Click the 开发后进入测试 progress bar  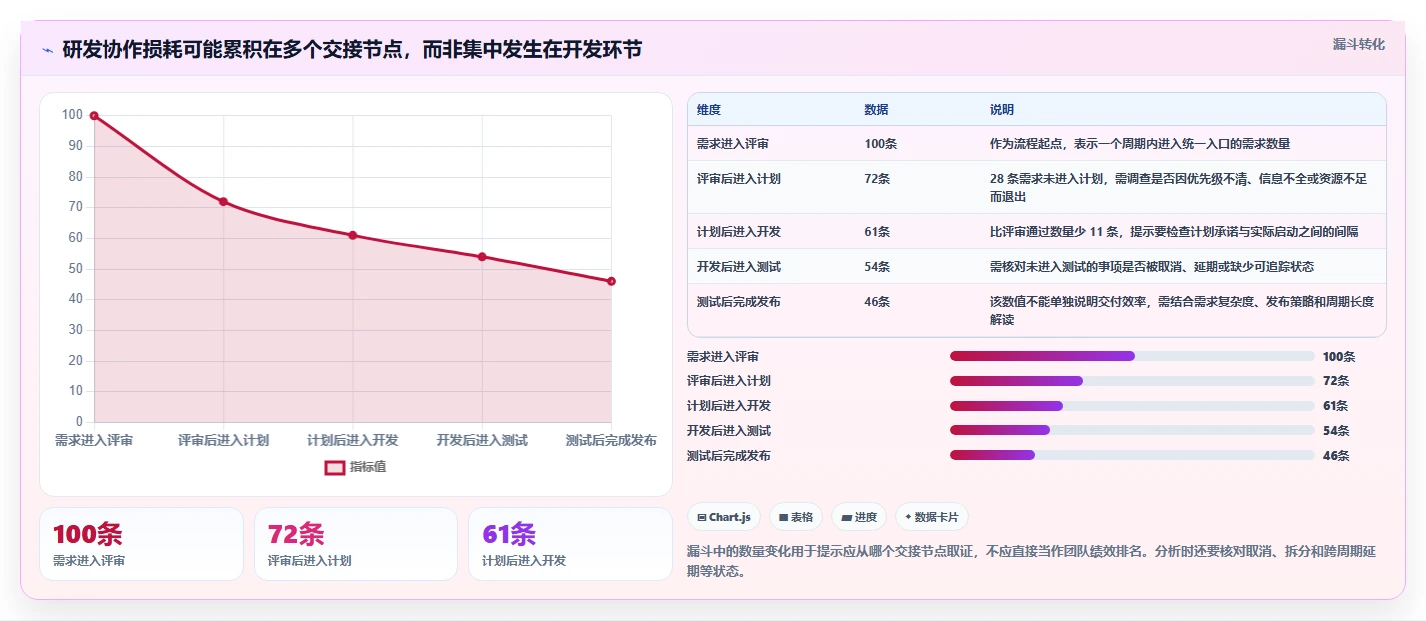[x=1132, y=431]
